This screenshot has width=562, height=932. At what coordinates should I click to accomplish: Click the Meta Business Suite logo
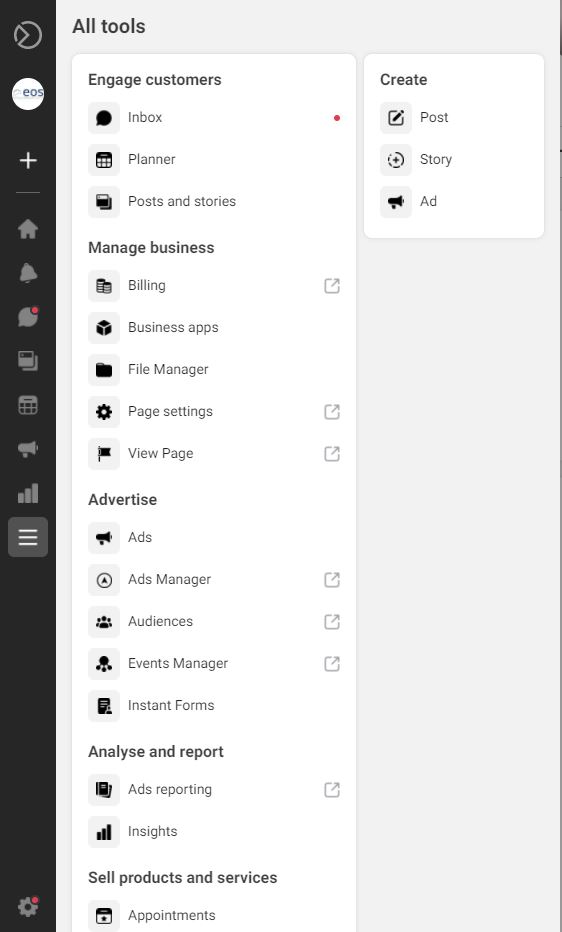point(28,35)
